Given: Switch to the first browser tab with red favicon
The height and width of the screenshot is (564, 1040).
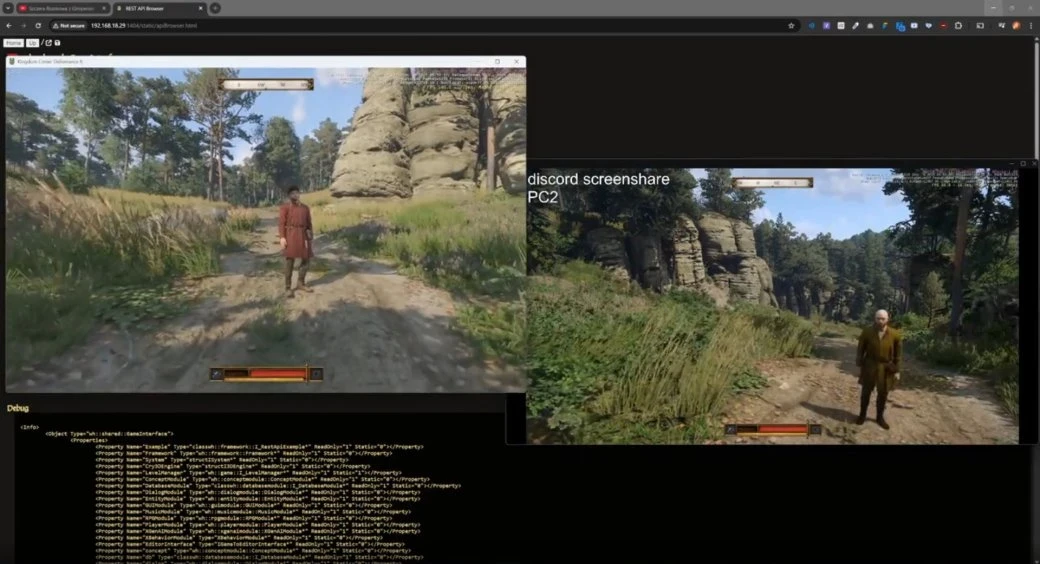Looking at the screenshot, I should click(60, 8).
